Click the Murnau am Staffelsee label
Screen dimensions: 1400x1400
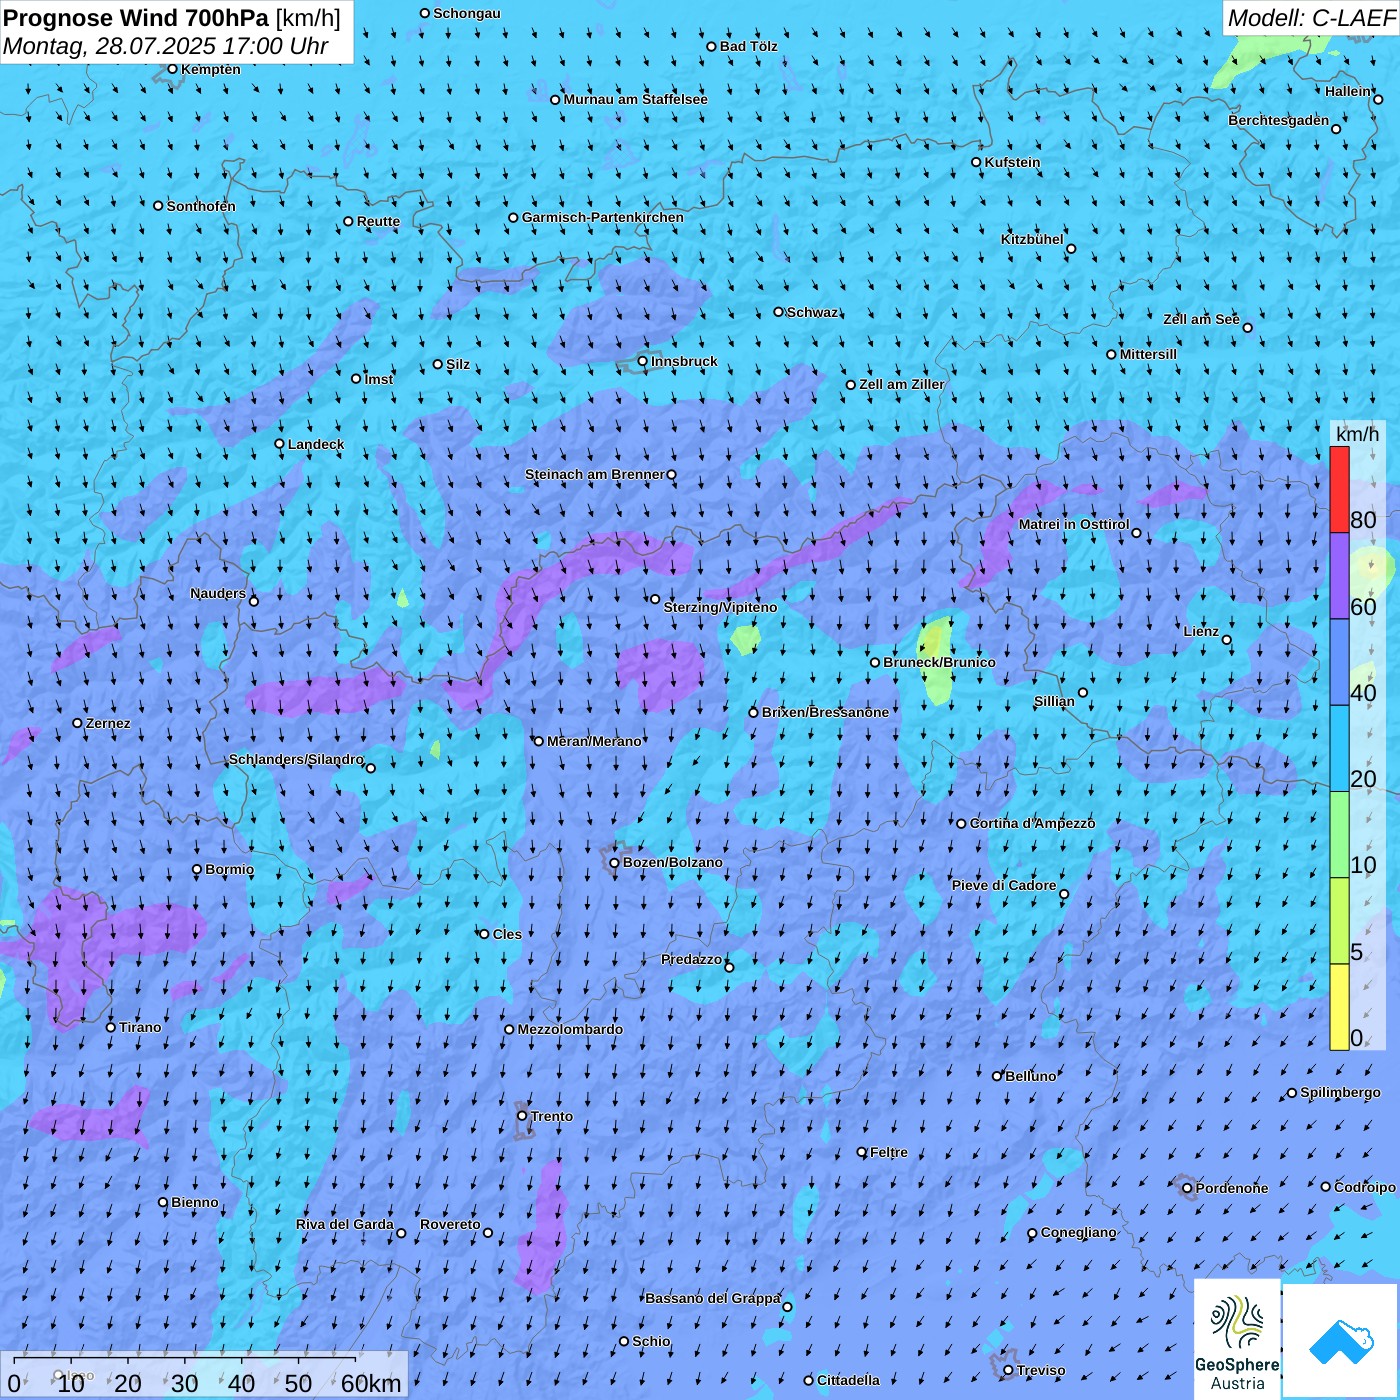click(x=635, y=99)
